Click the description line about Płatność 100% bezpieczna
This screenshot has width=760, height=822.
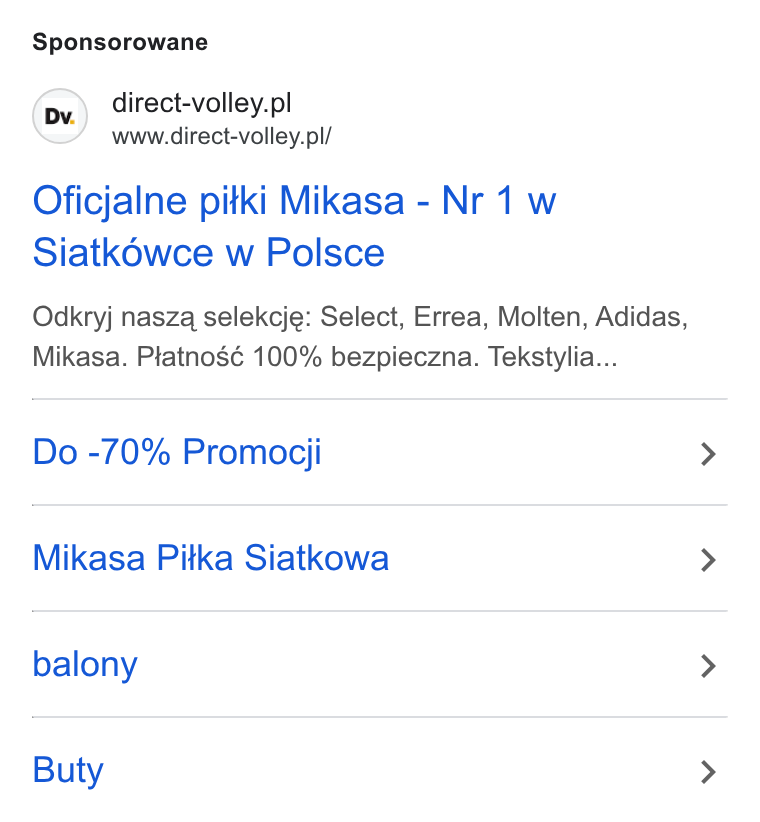(325, 357)
